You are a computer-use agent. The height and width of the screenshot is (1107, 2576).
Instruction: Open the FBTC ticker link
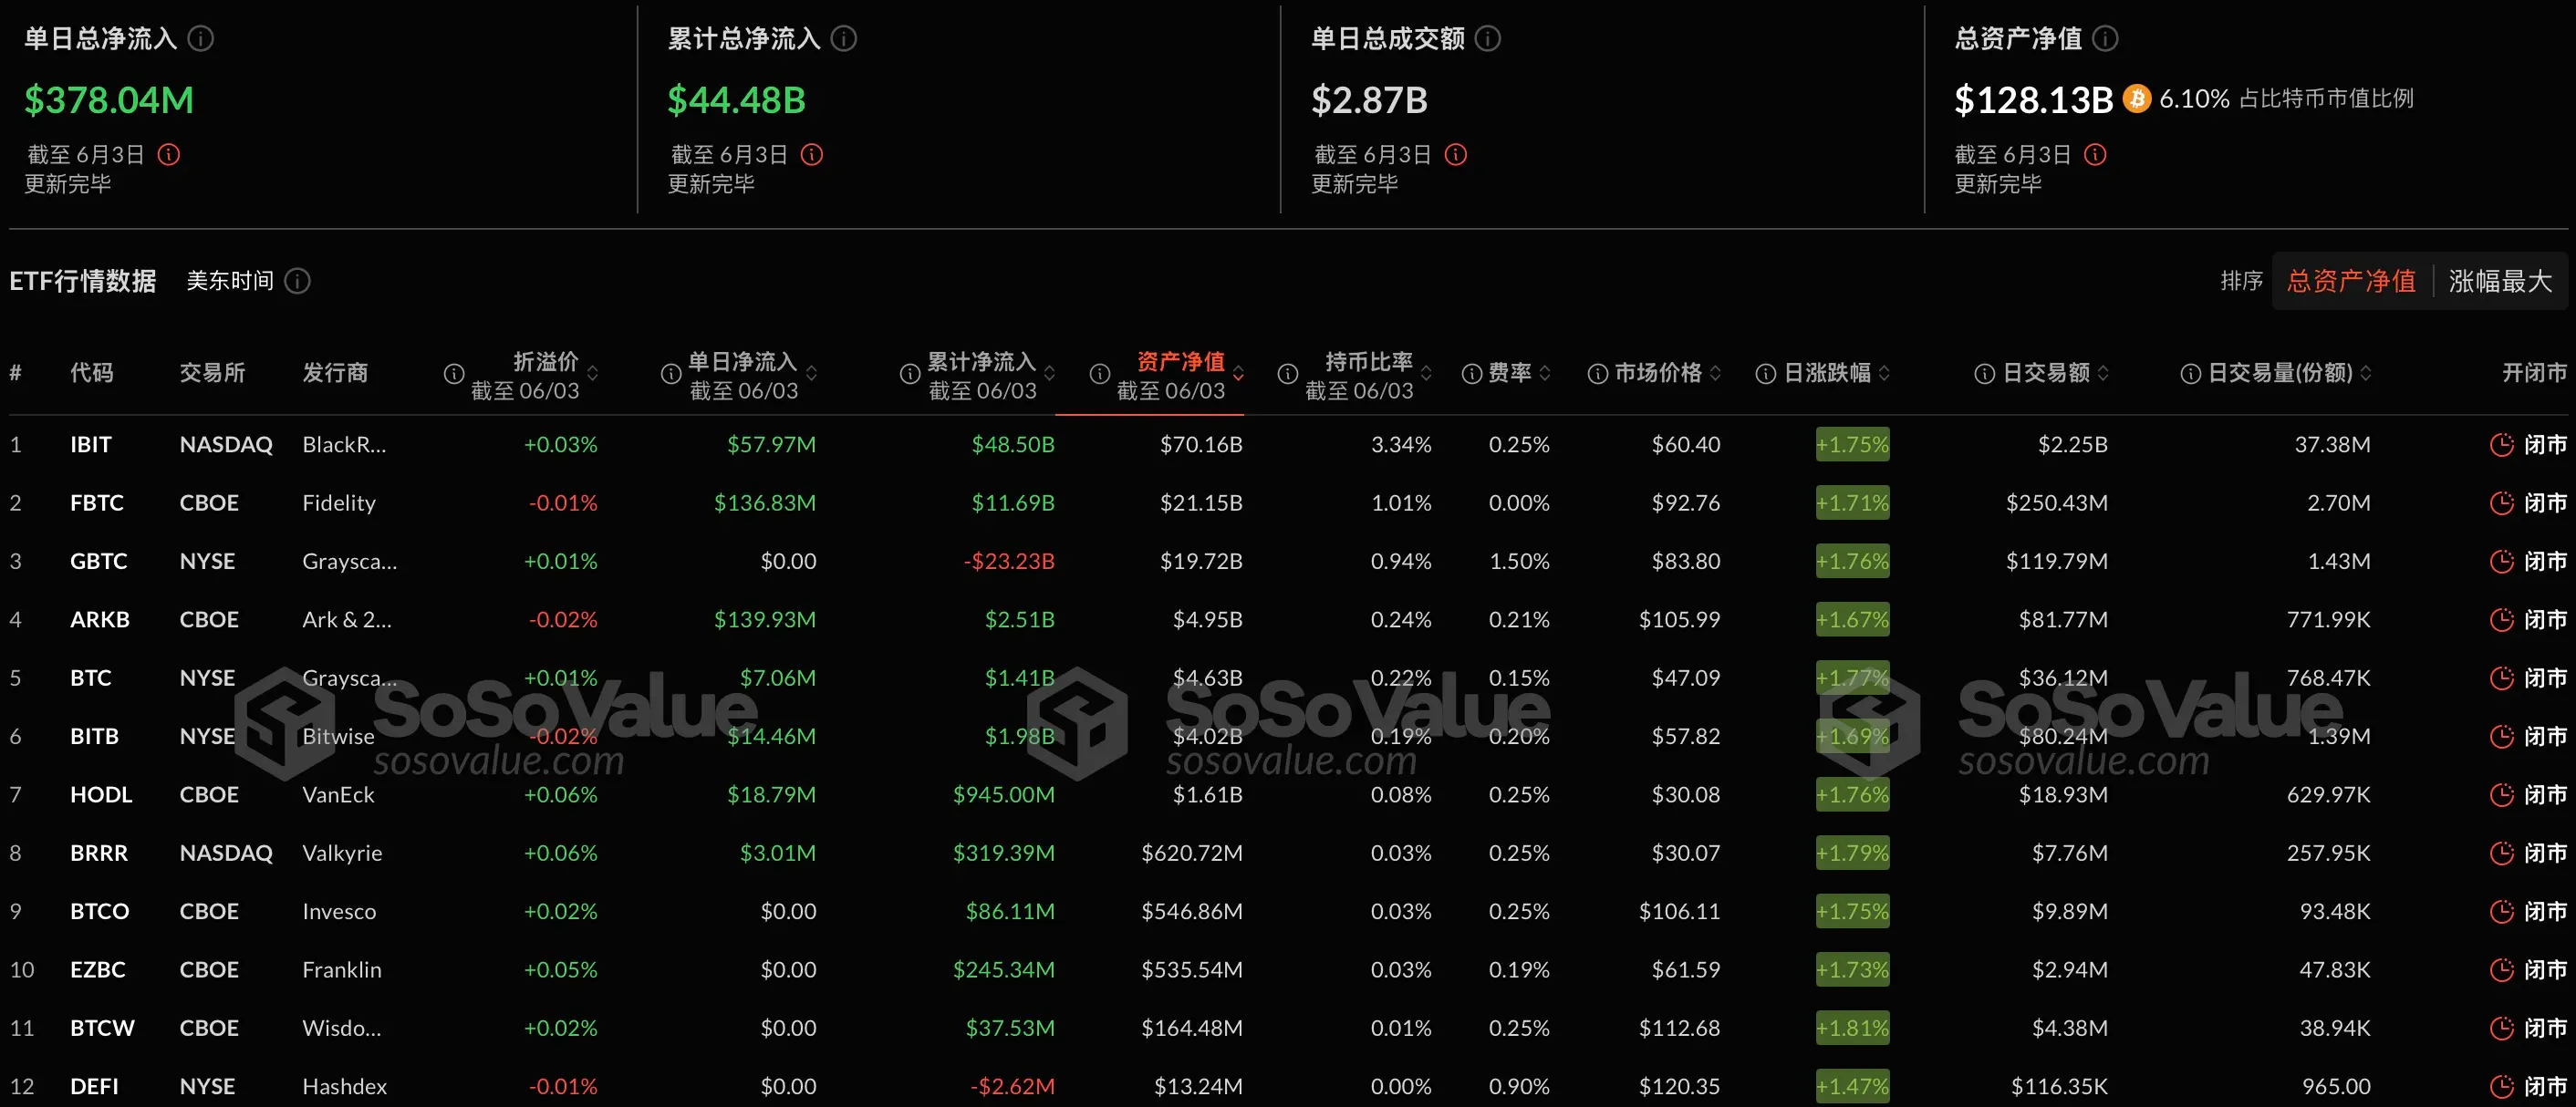[97, 503]
